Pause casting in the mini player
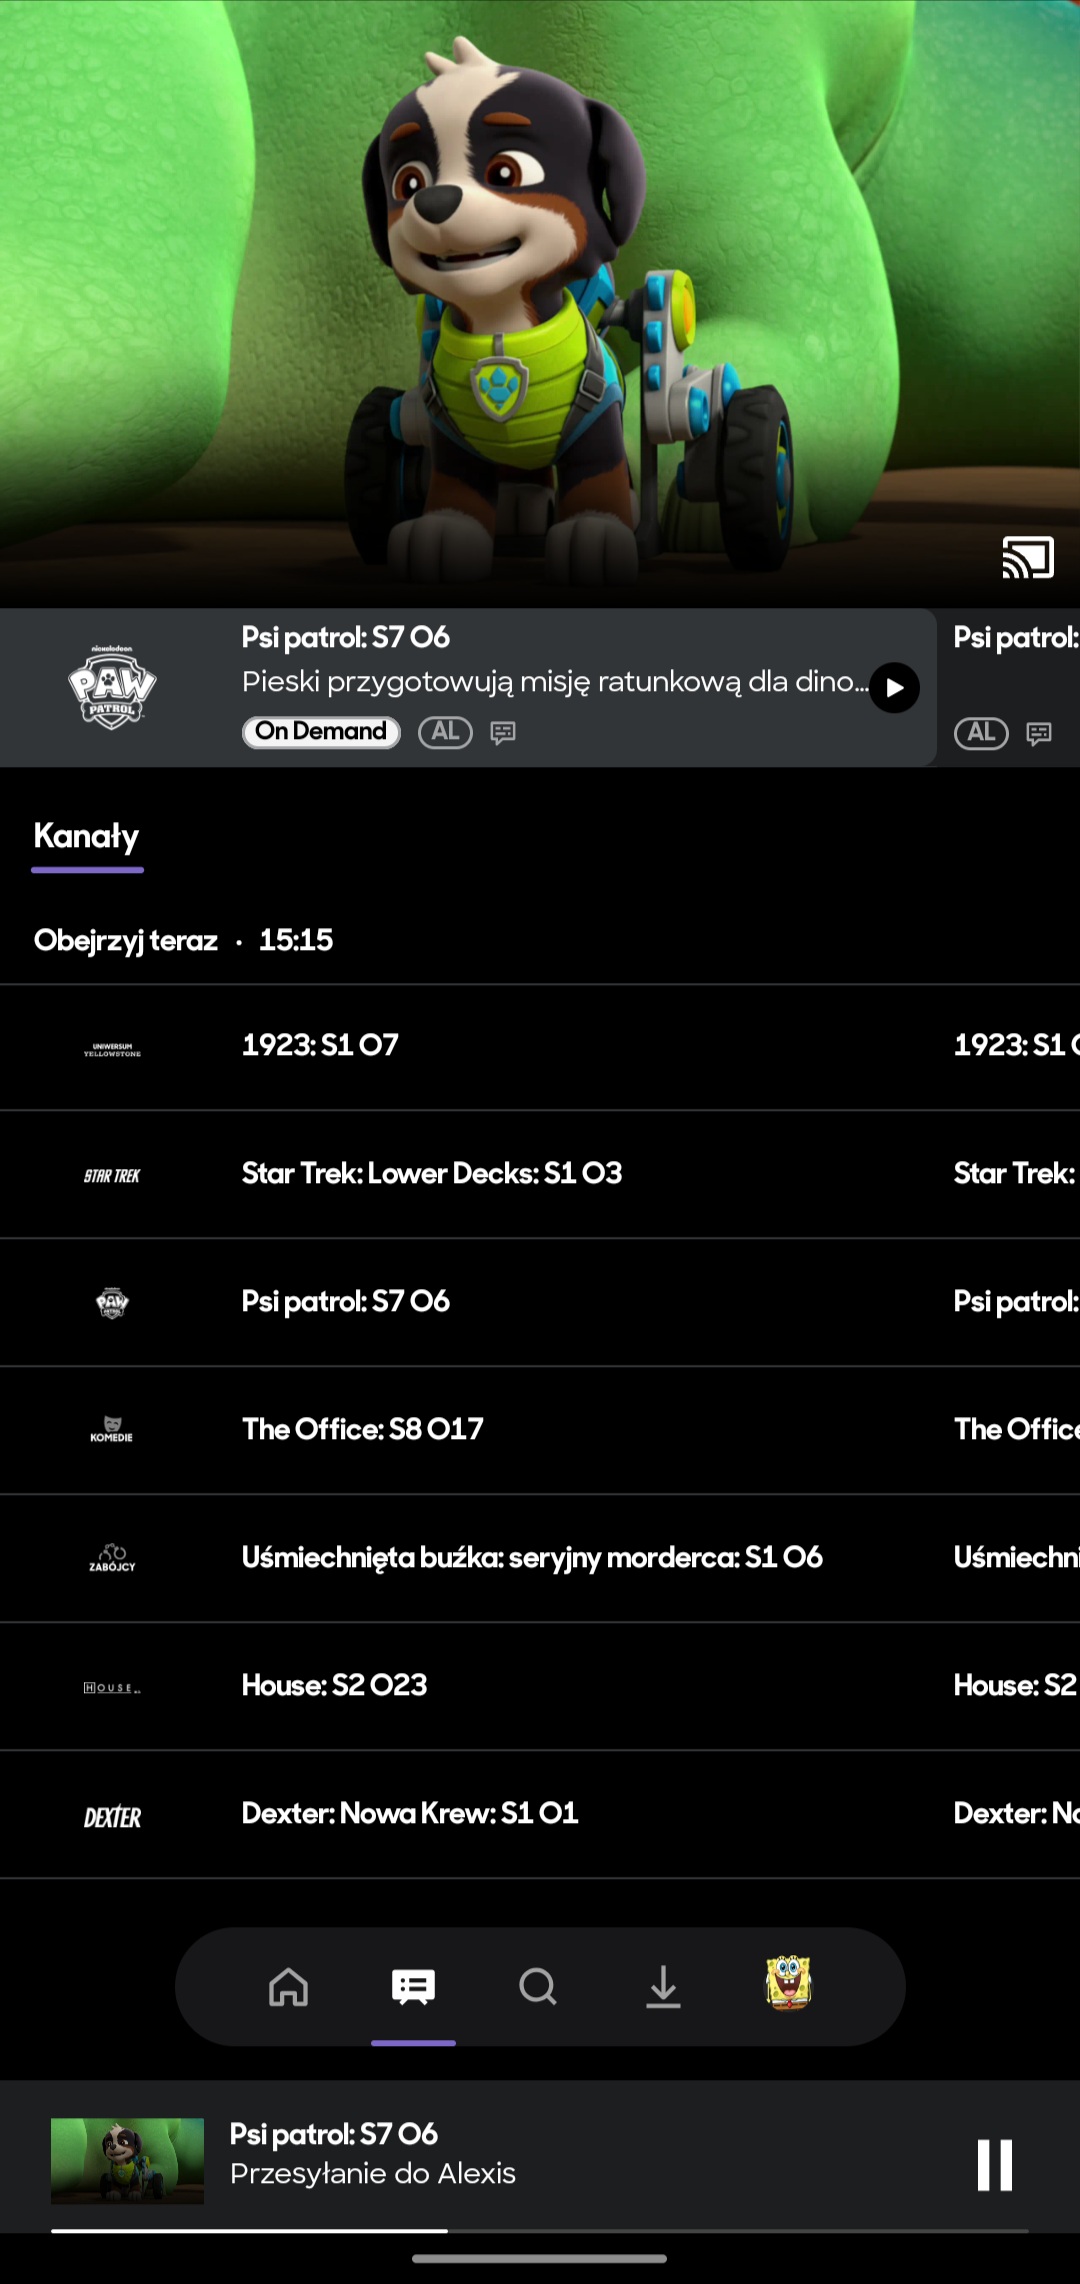This screenshot has width=1080, height=2284. pyautogui.click(x=994, y=2165)
